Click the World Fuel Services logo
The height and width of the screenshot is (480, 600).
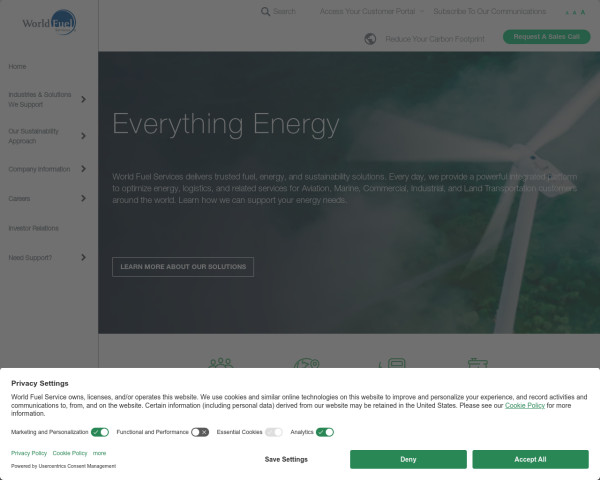tap(49, 22)
